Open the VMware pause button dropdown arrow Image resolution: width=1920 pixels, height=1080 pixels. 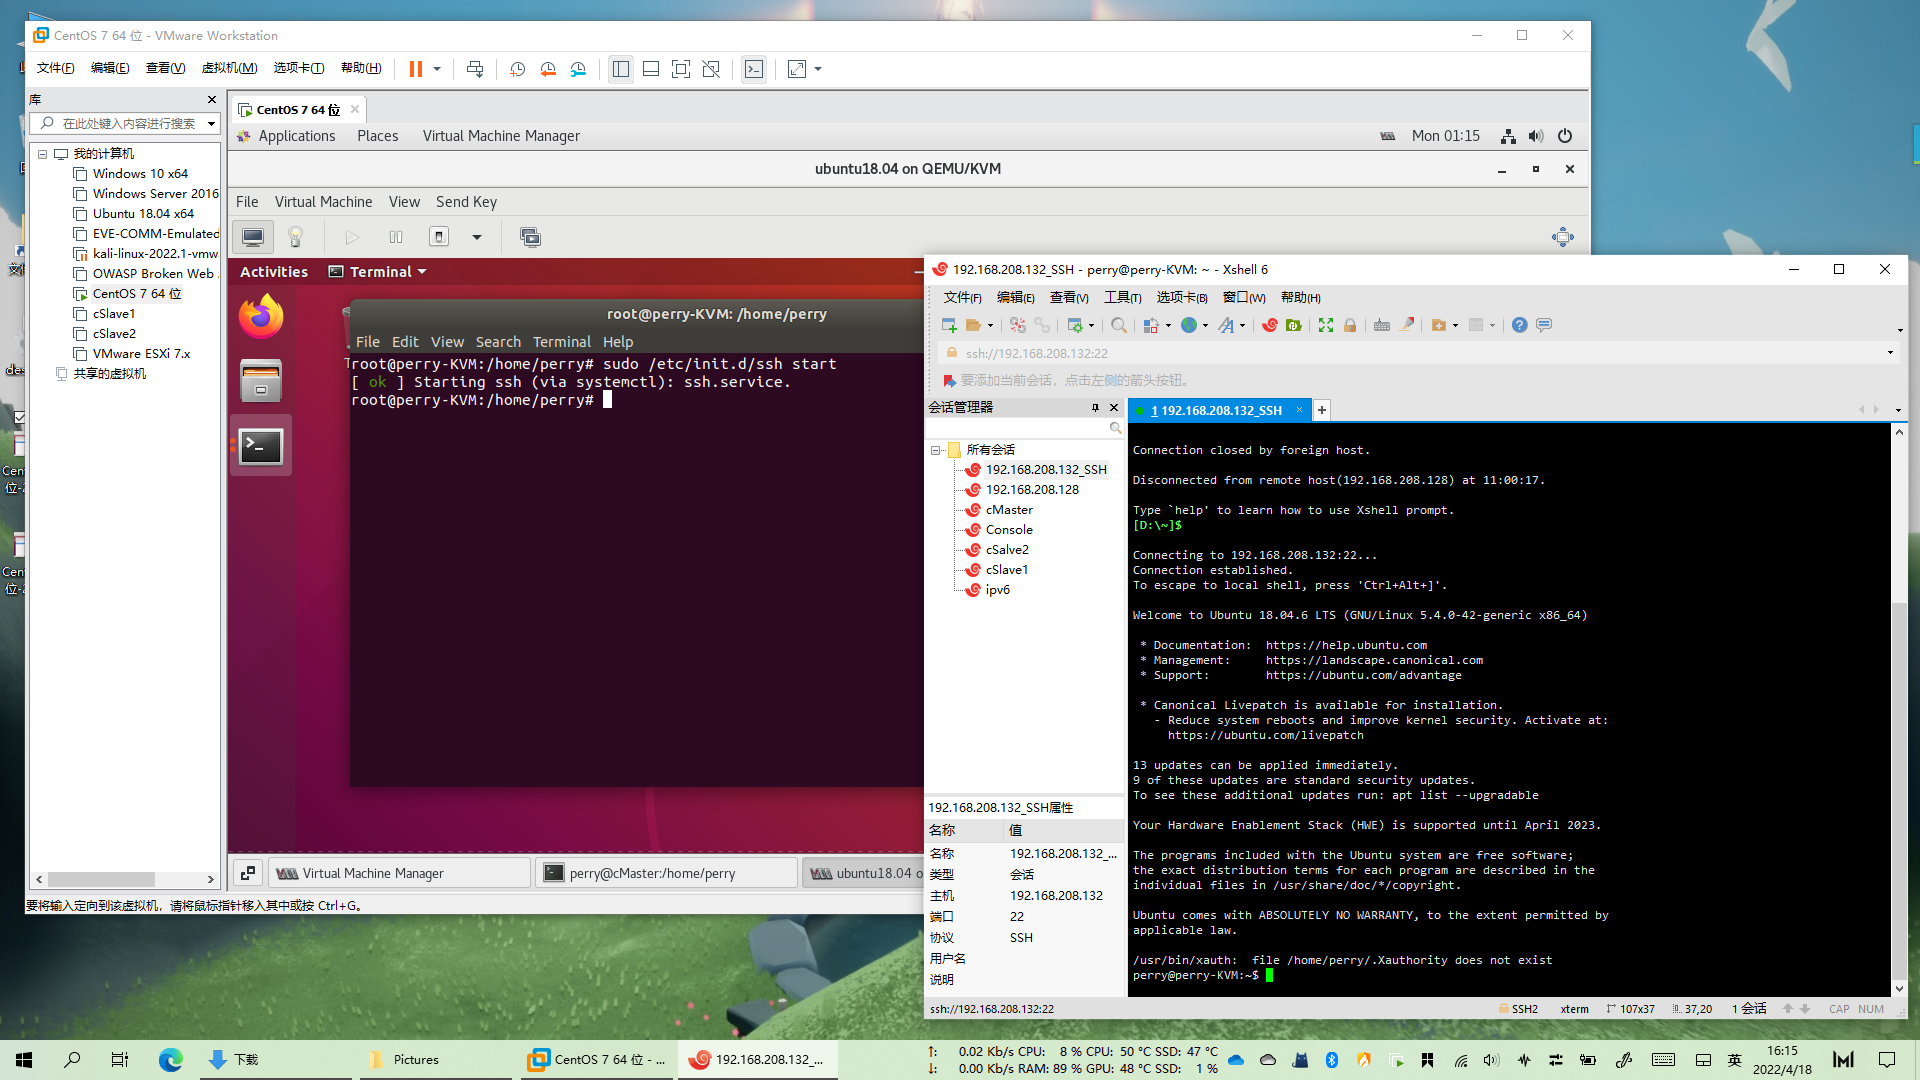point(437,69)
